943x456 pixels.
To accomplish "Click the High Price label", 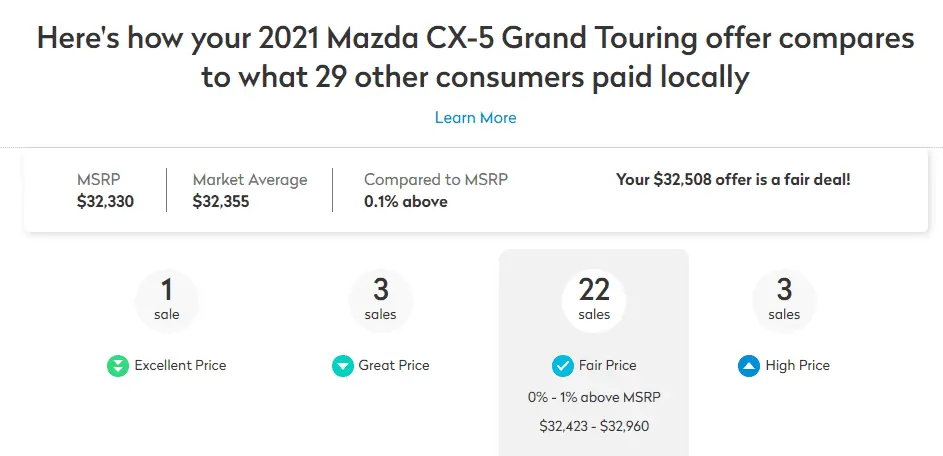I will (x=797, y=366).
